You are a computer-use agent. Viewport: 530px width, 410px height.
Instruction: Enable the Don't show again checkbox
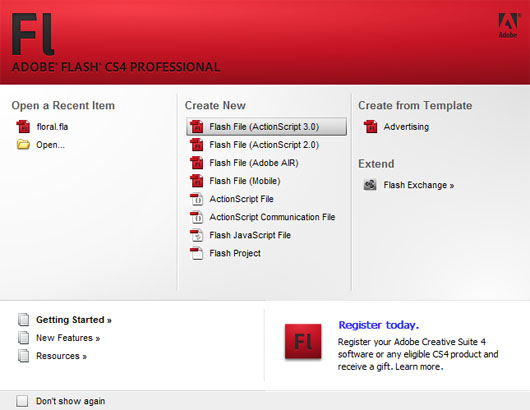22,401
